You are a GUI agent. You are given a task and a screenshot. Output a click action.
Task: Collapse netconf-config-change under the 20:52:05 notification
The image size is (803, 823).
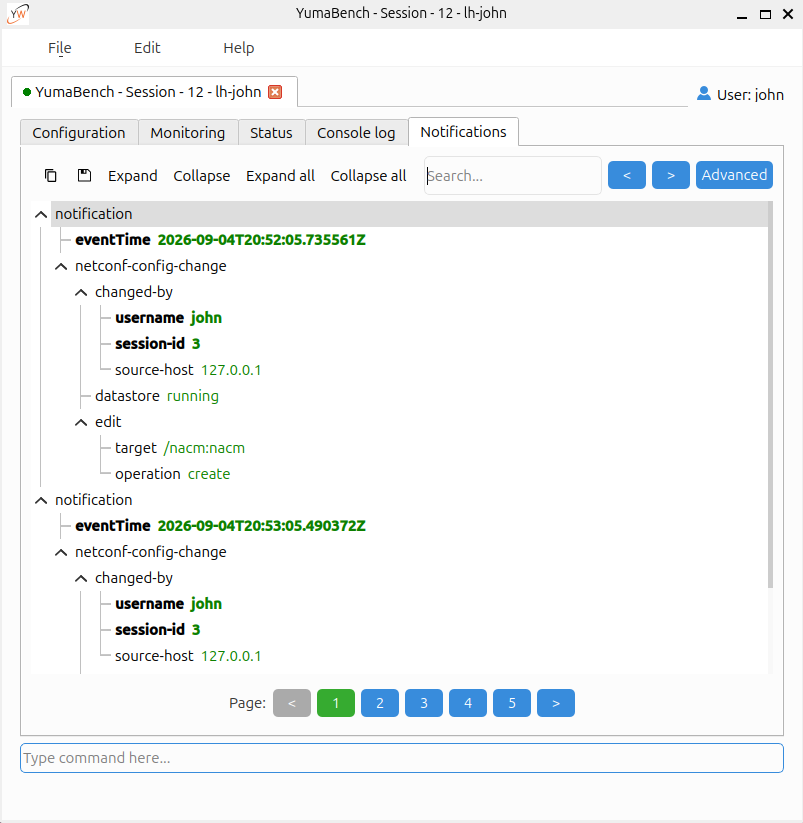[61, 267]
